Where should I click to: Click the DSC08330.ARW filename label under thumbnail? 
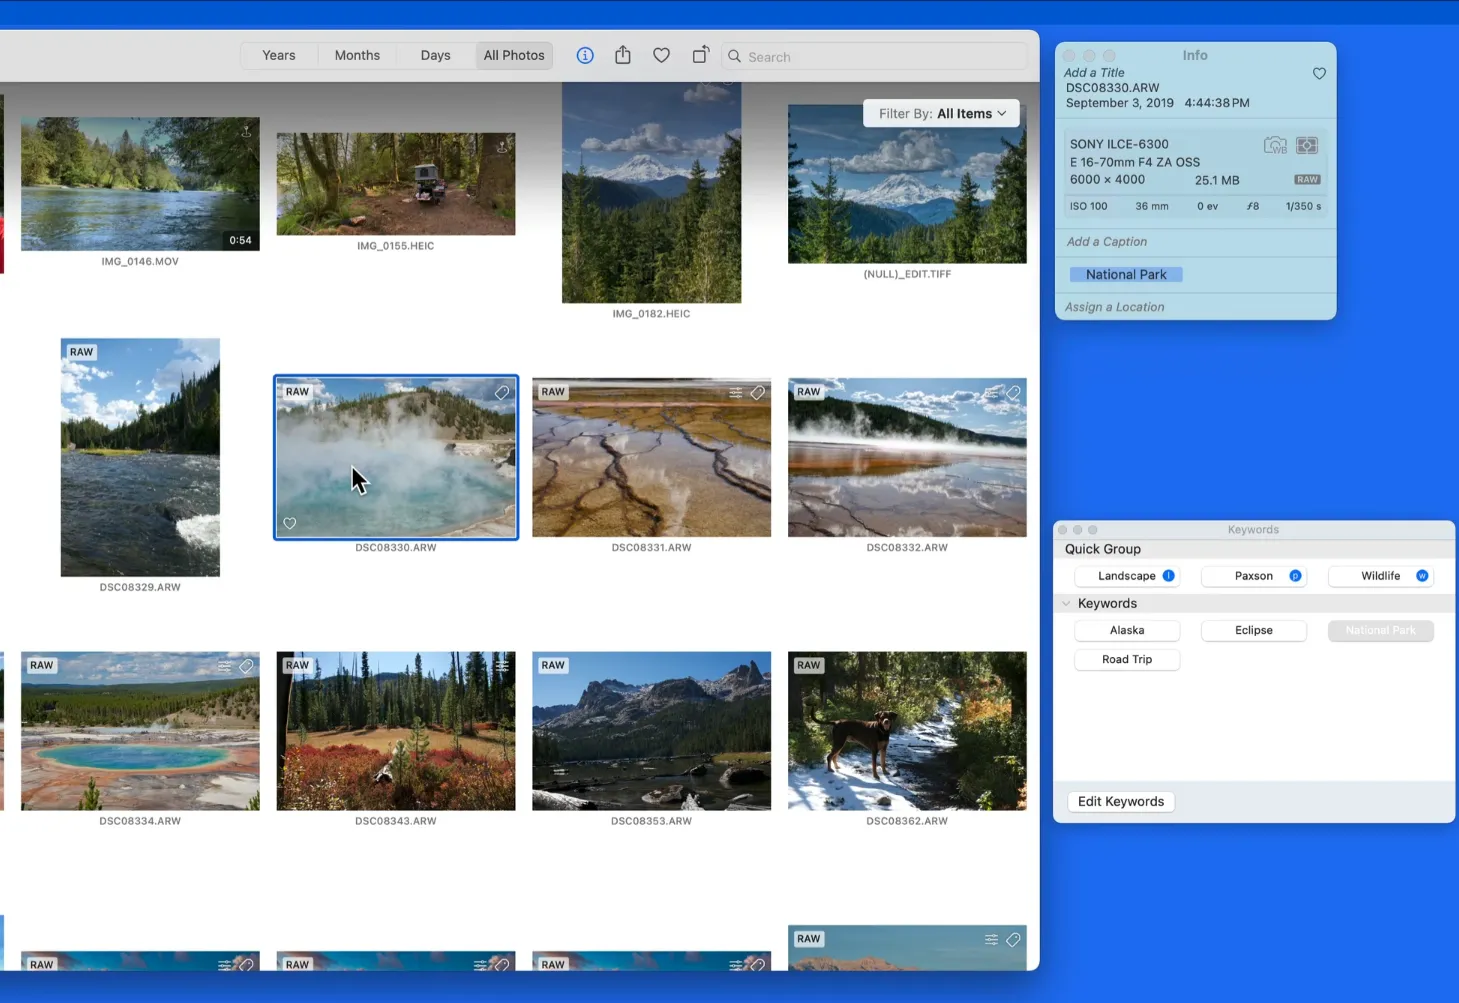tap(396, 548)
